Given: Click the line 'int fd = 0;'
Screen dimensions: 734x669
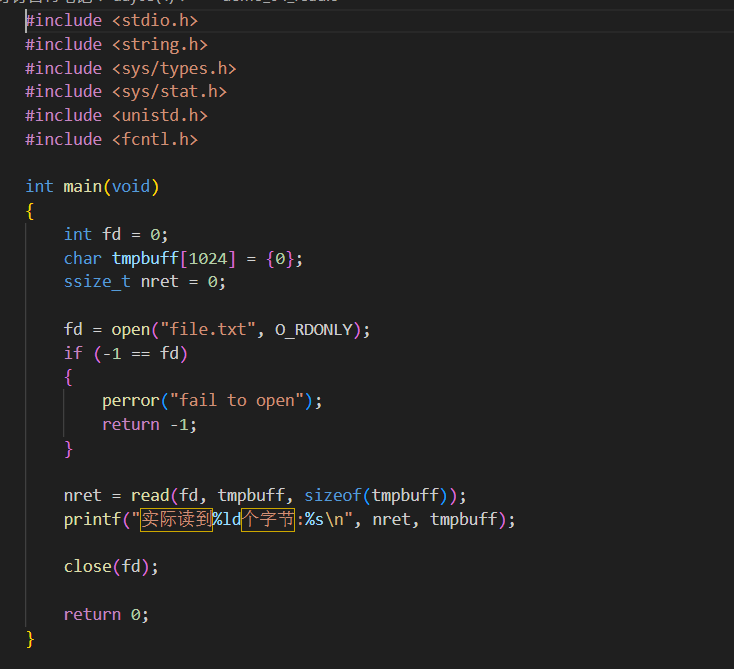Looking at the screenshot, I should click(116, 234).
